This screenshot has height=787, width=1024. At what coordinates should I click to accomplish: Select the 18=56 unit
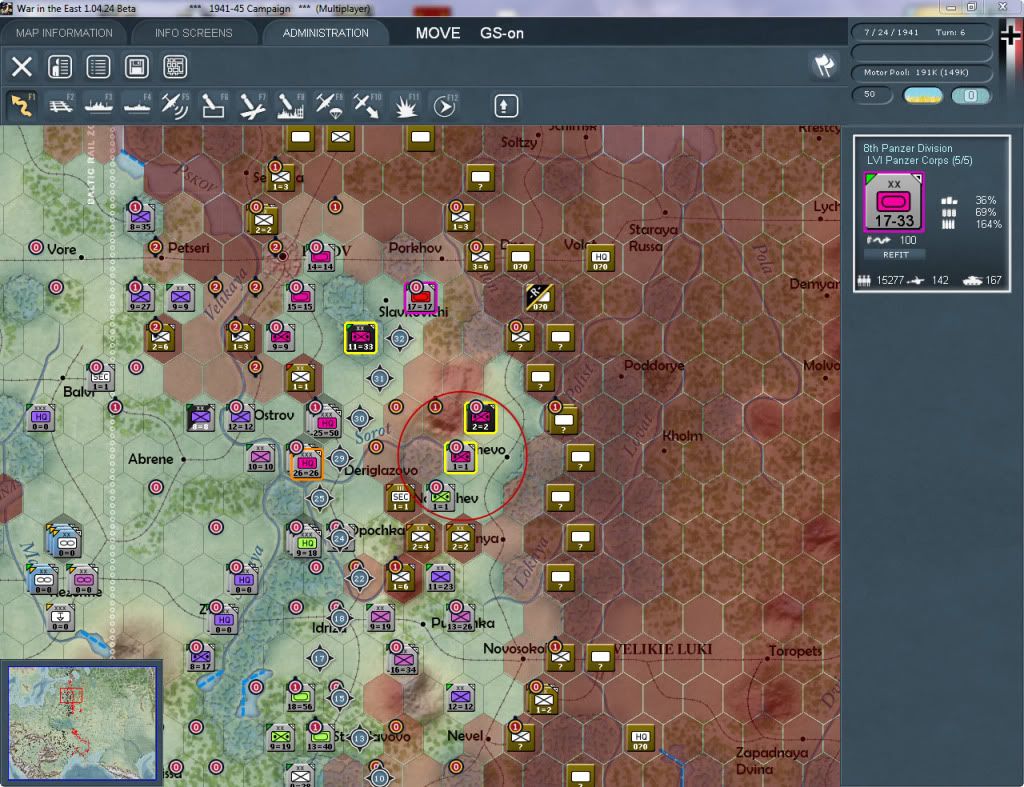point(300,698)
